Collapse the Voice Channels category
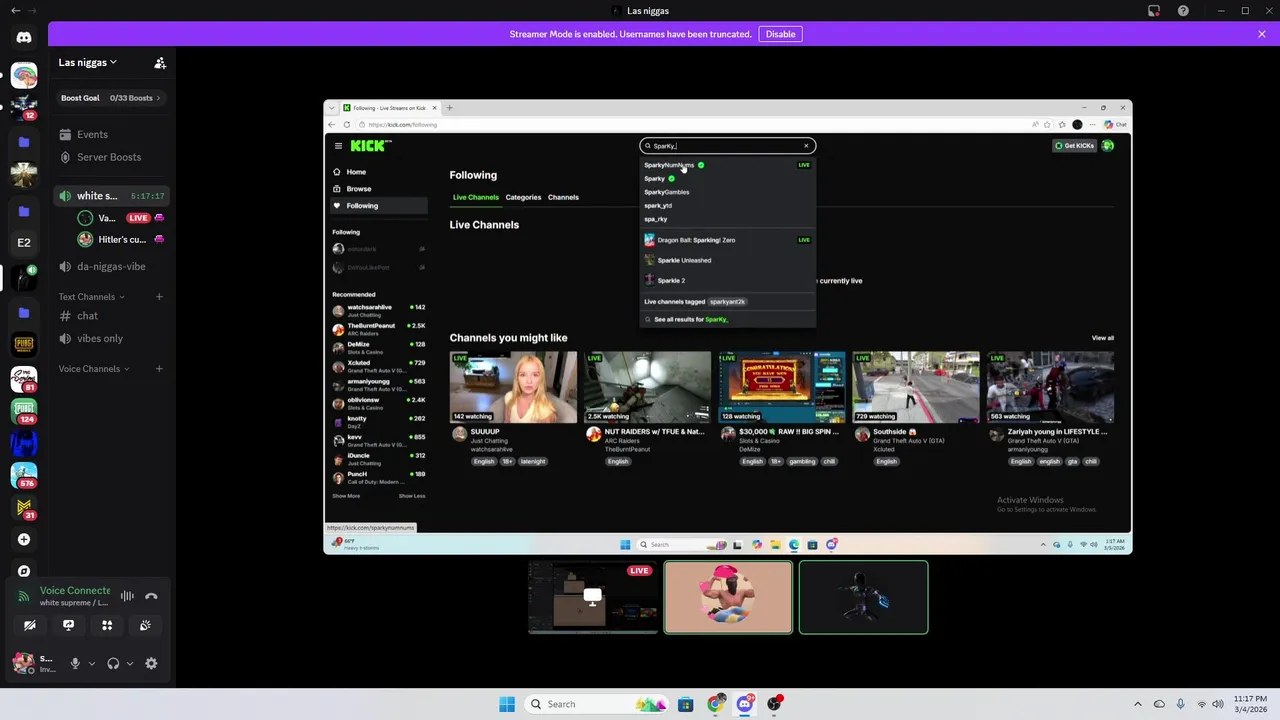Viewport: 1280px width, 720px height. coord(94,369)
